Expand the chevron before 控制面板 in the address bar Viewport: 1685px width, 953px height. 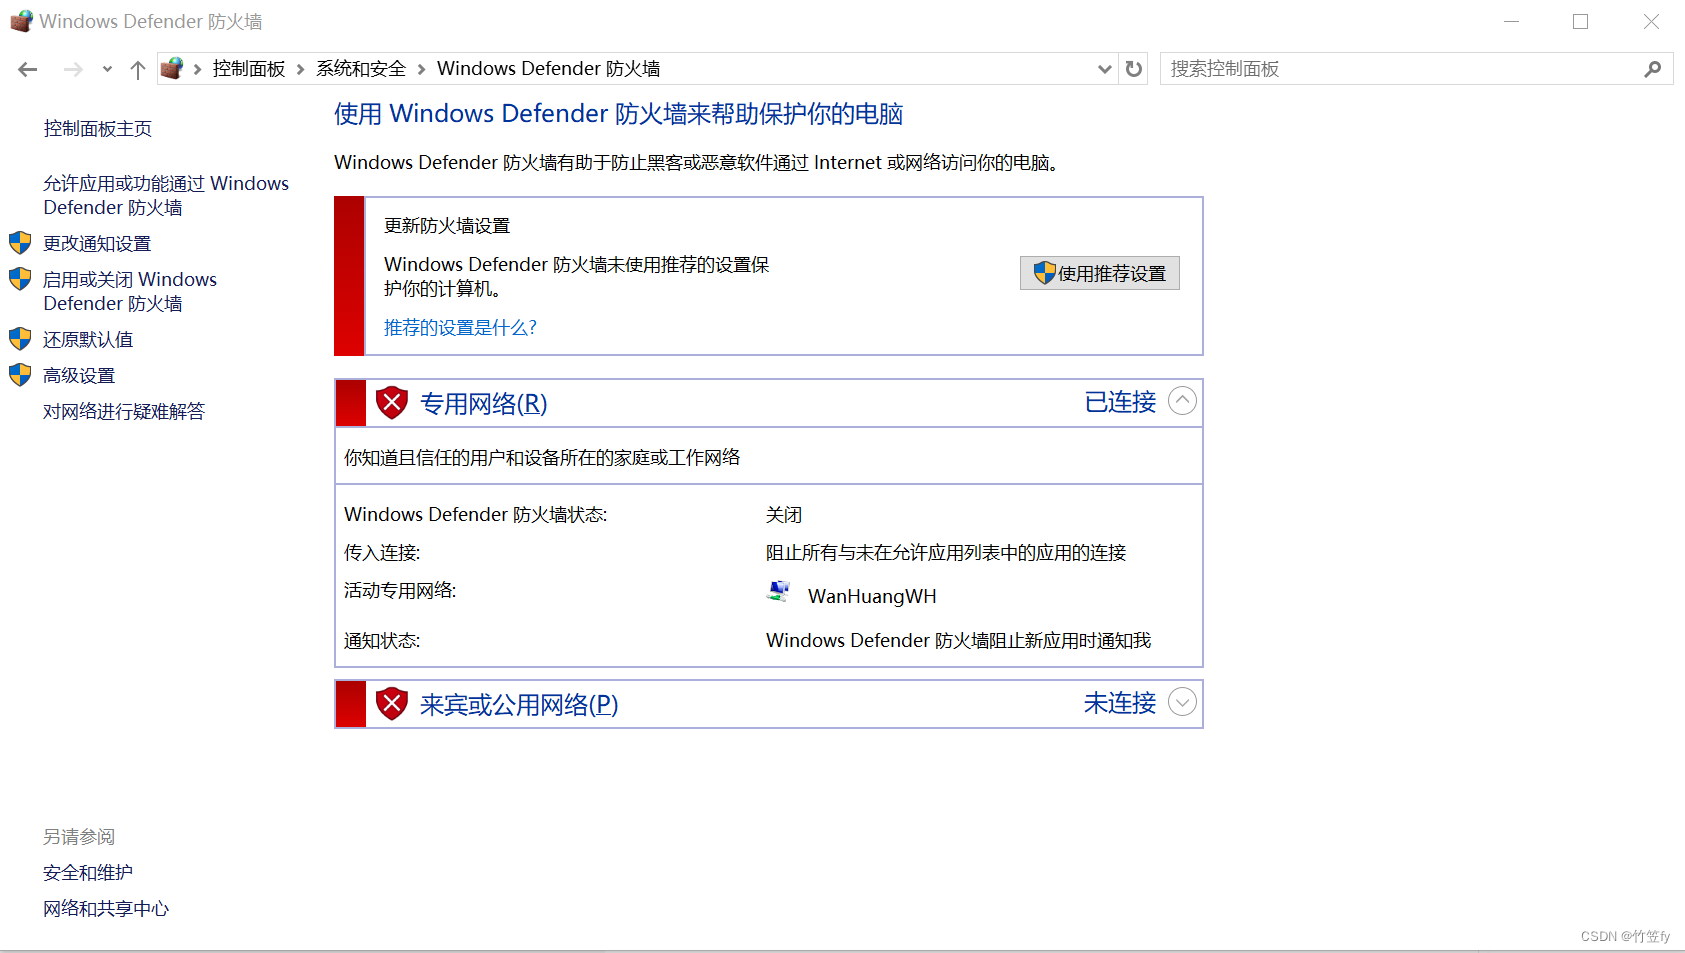click(x=197, y=69)
